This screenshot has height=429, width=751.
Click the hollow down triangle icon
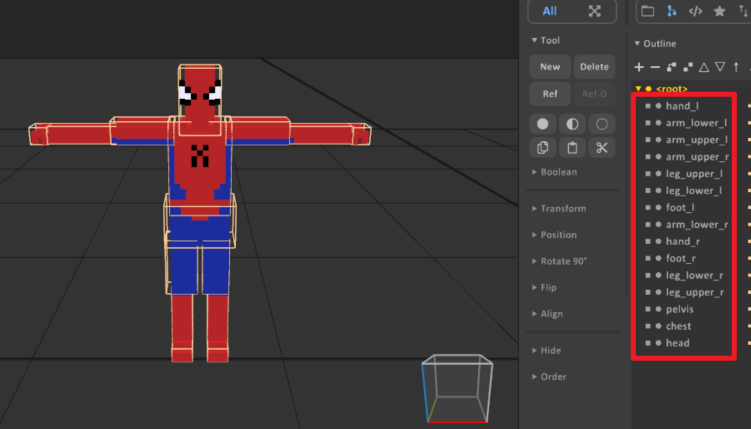coord(720,67)
